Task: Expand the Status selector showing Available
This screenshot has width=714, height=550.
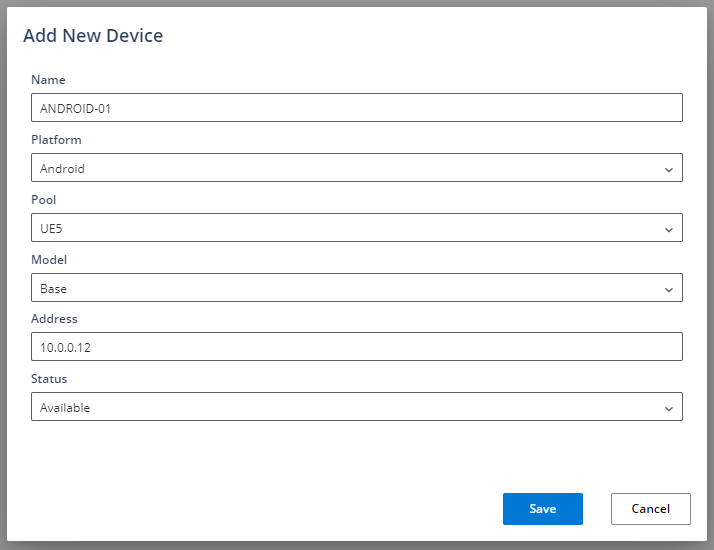Action: (x=340, y=407)
